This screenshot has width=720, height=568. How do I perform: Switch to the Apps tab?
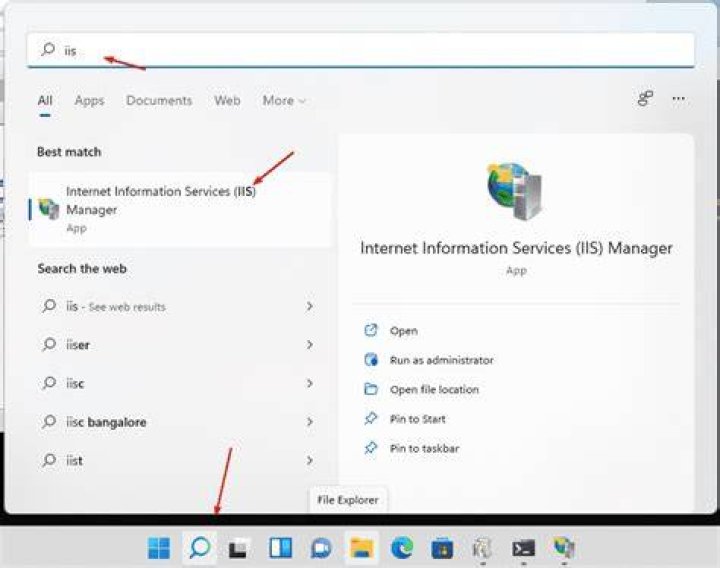coord(89,101)
